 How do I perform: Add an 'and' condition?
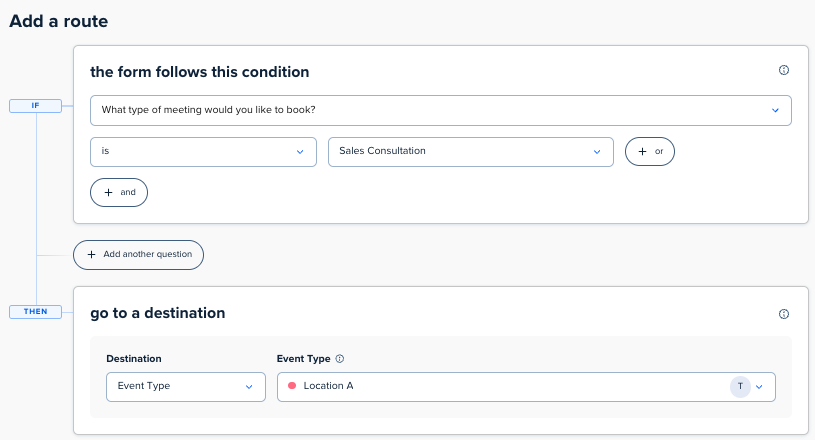pos(119,192)
